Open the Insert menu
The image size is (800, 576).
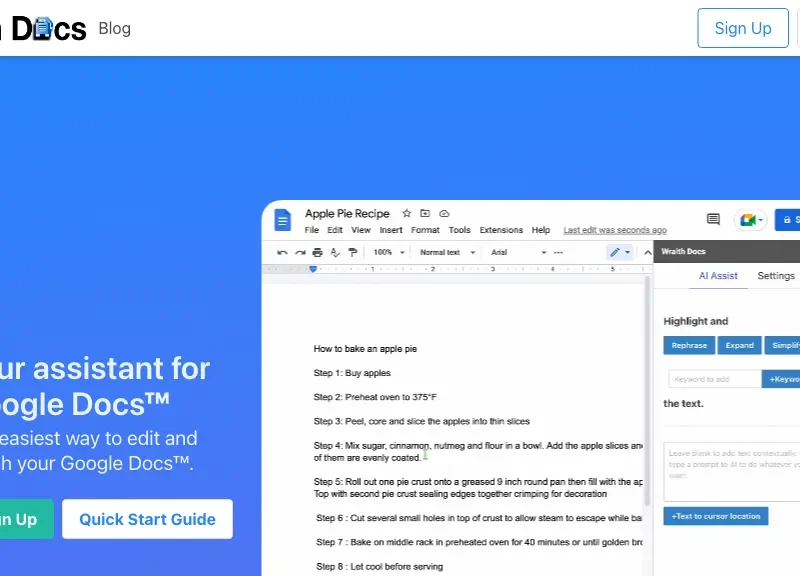point(391,230)
